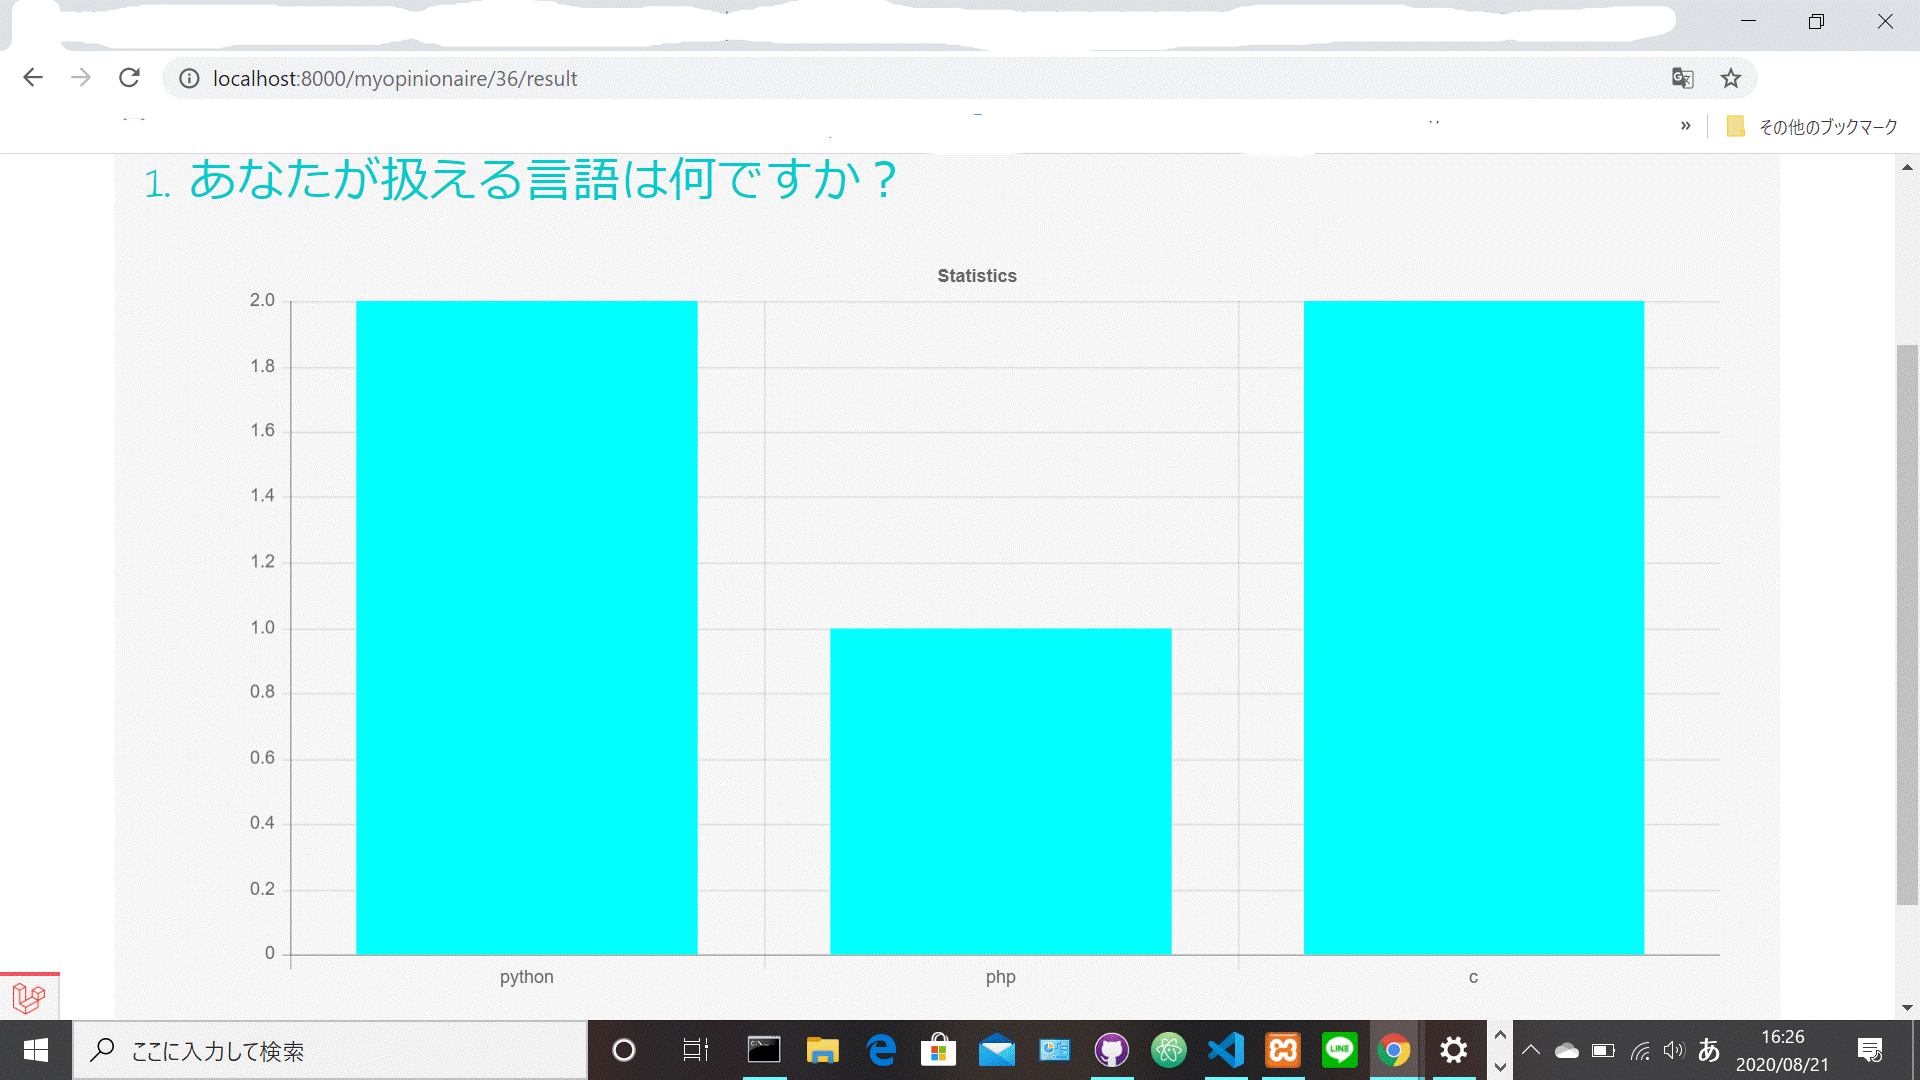The width and height of the screenshot is (1920, 1080).
Task: Launch LINE from the taskbar
Action: (1339, 1050)
